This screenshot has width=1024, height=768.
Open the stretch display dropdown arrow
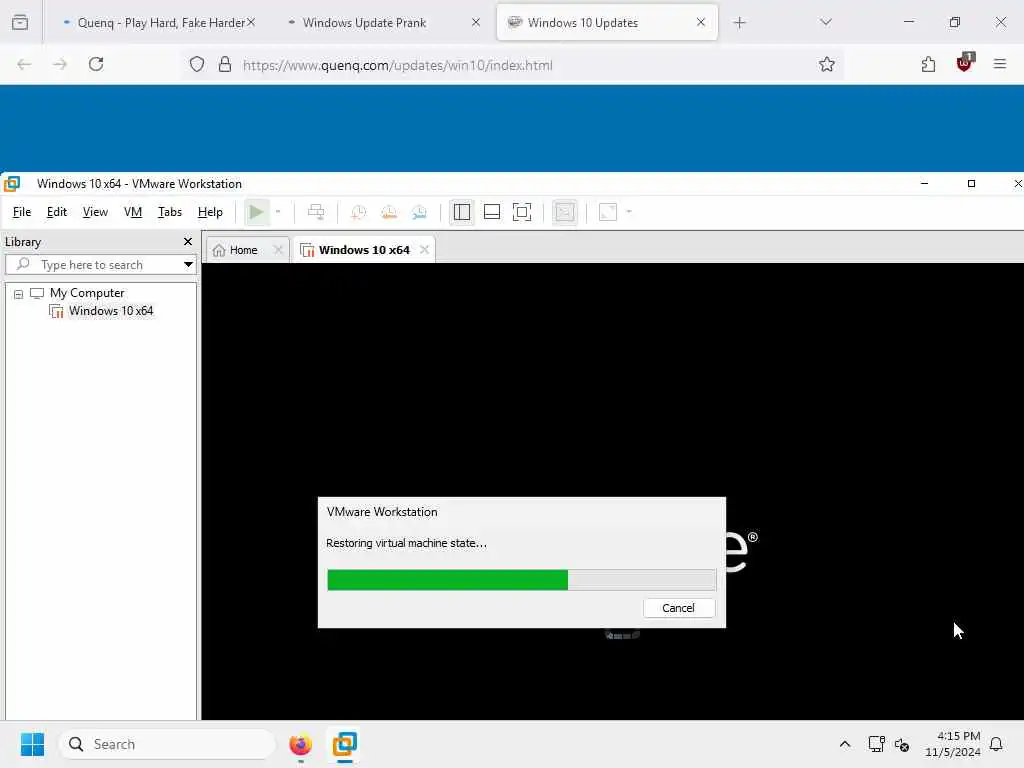629,212
